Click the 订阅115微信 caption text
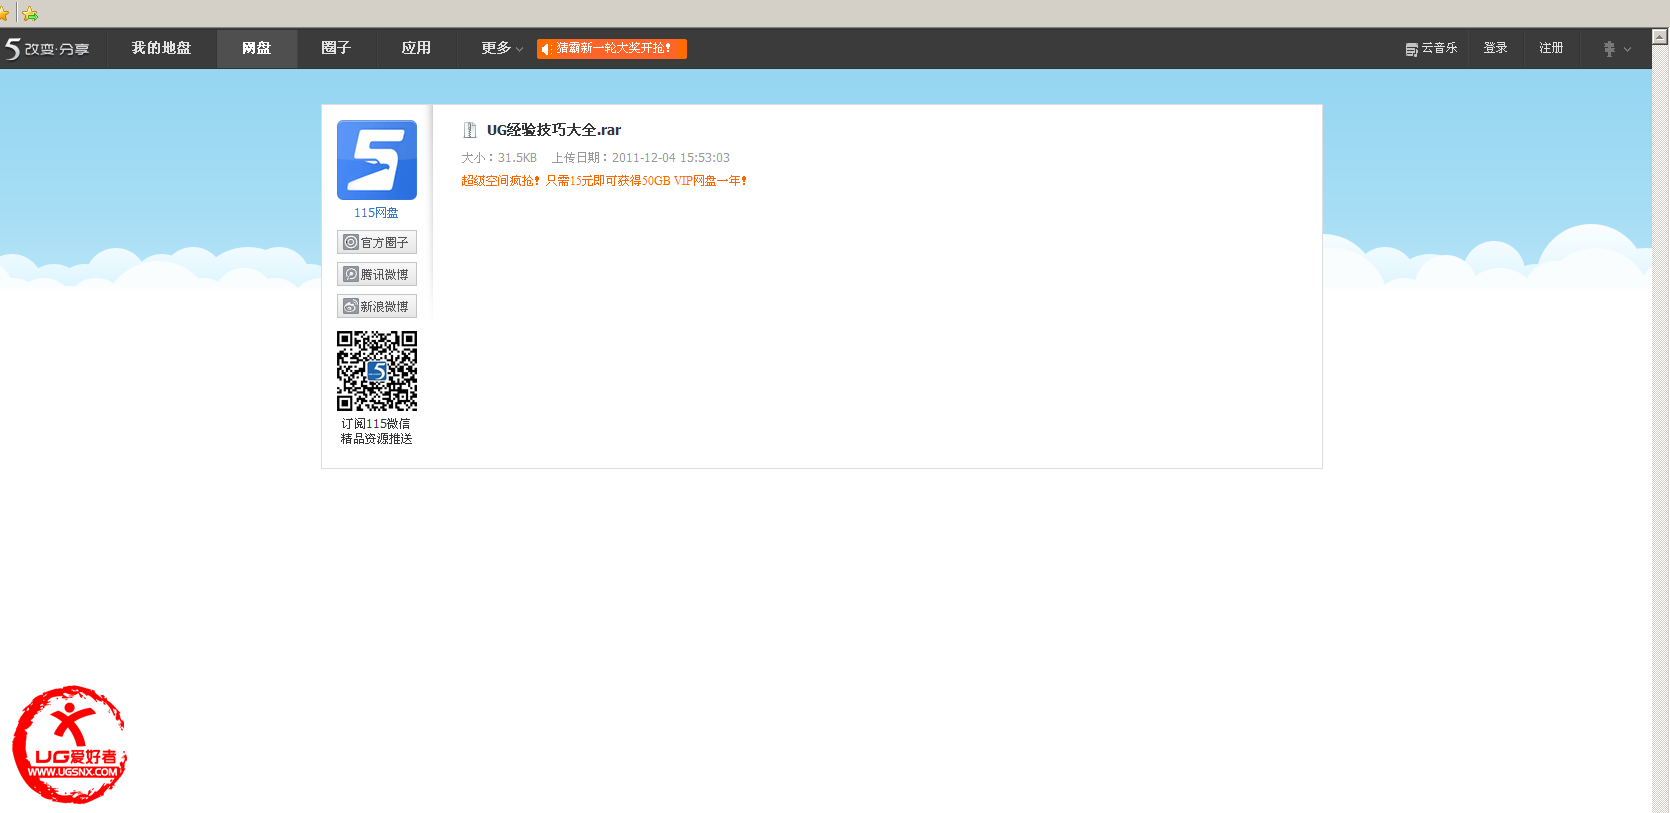The width and height of the screenshot is (1670, 813). (376, 424)
